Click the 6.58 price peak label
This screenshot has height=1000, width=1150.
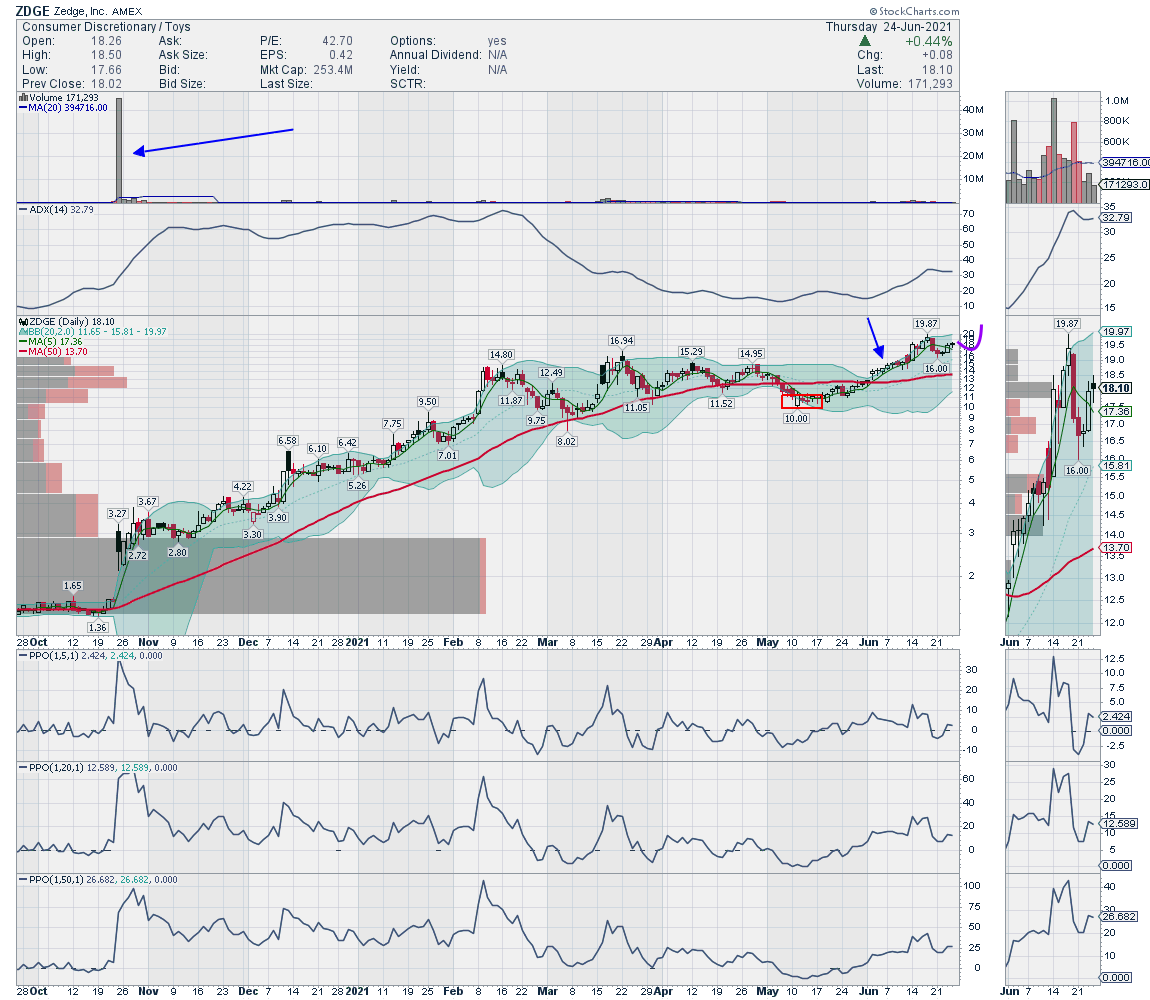pyautogui.click(x=288, y=440)
